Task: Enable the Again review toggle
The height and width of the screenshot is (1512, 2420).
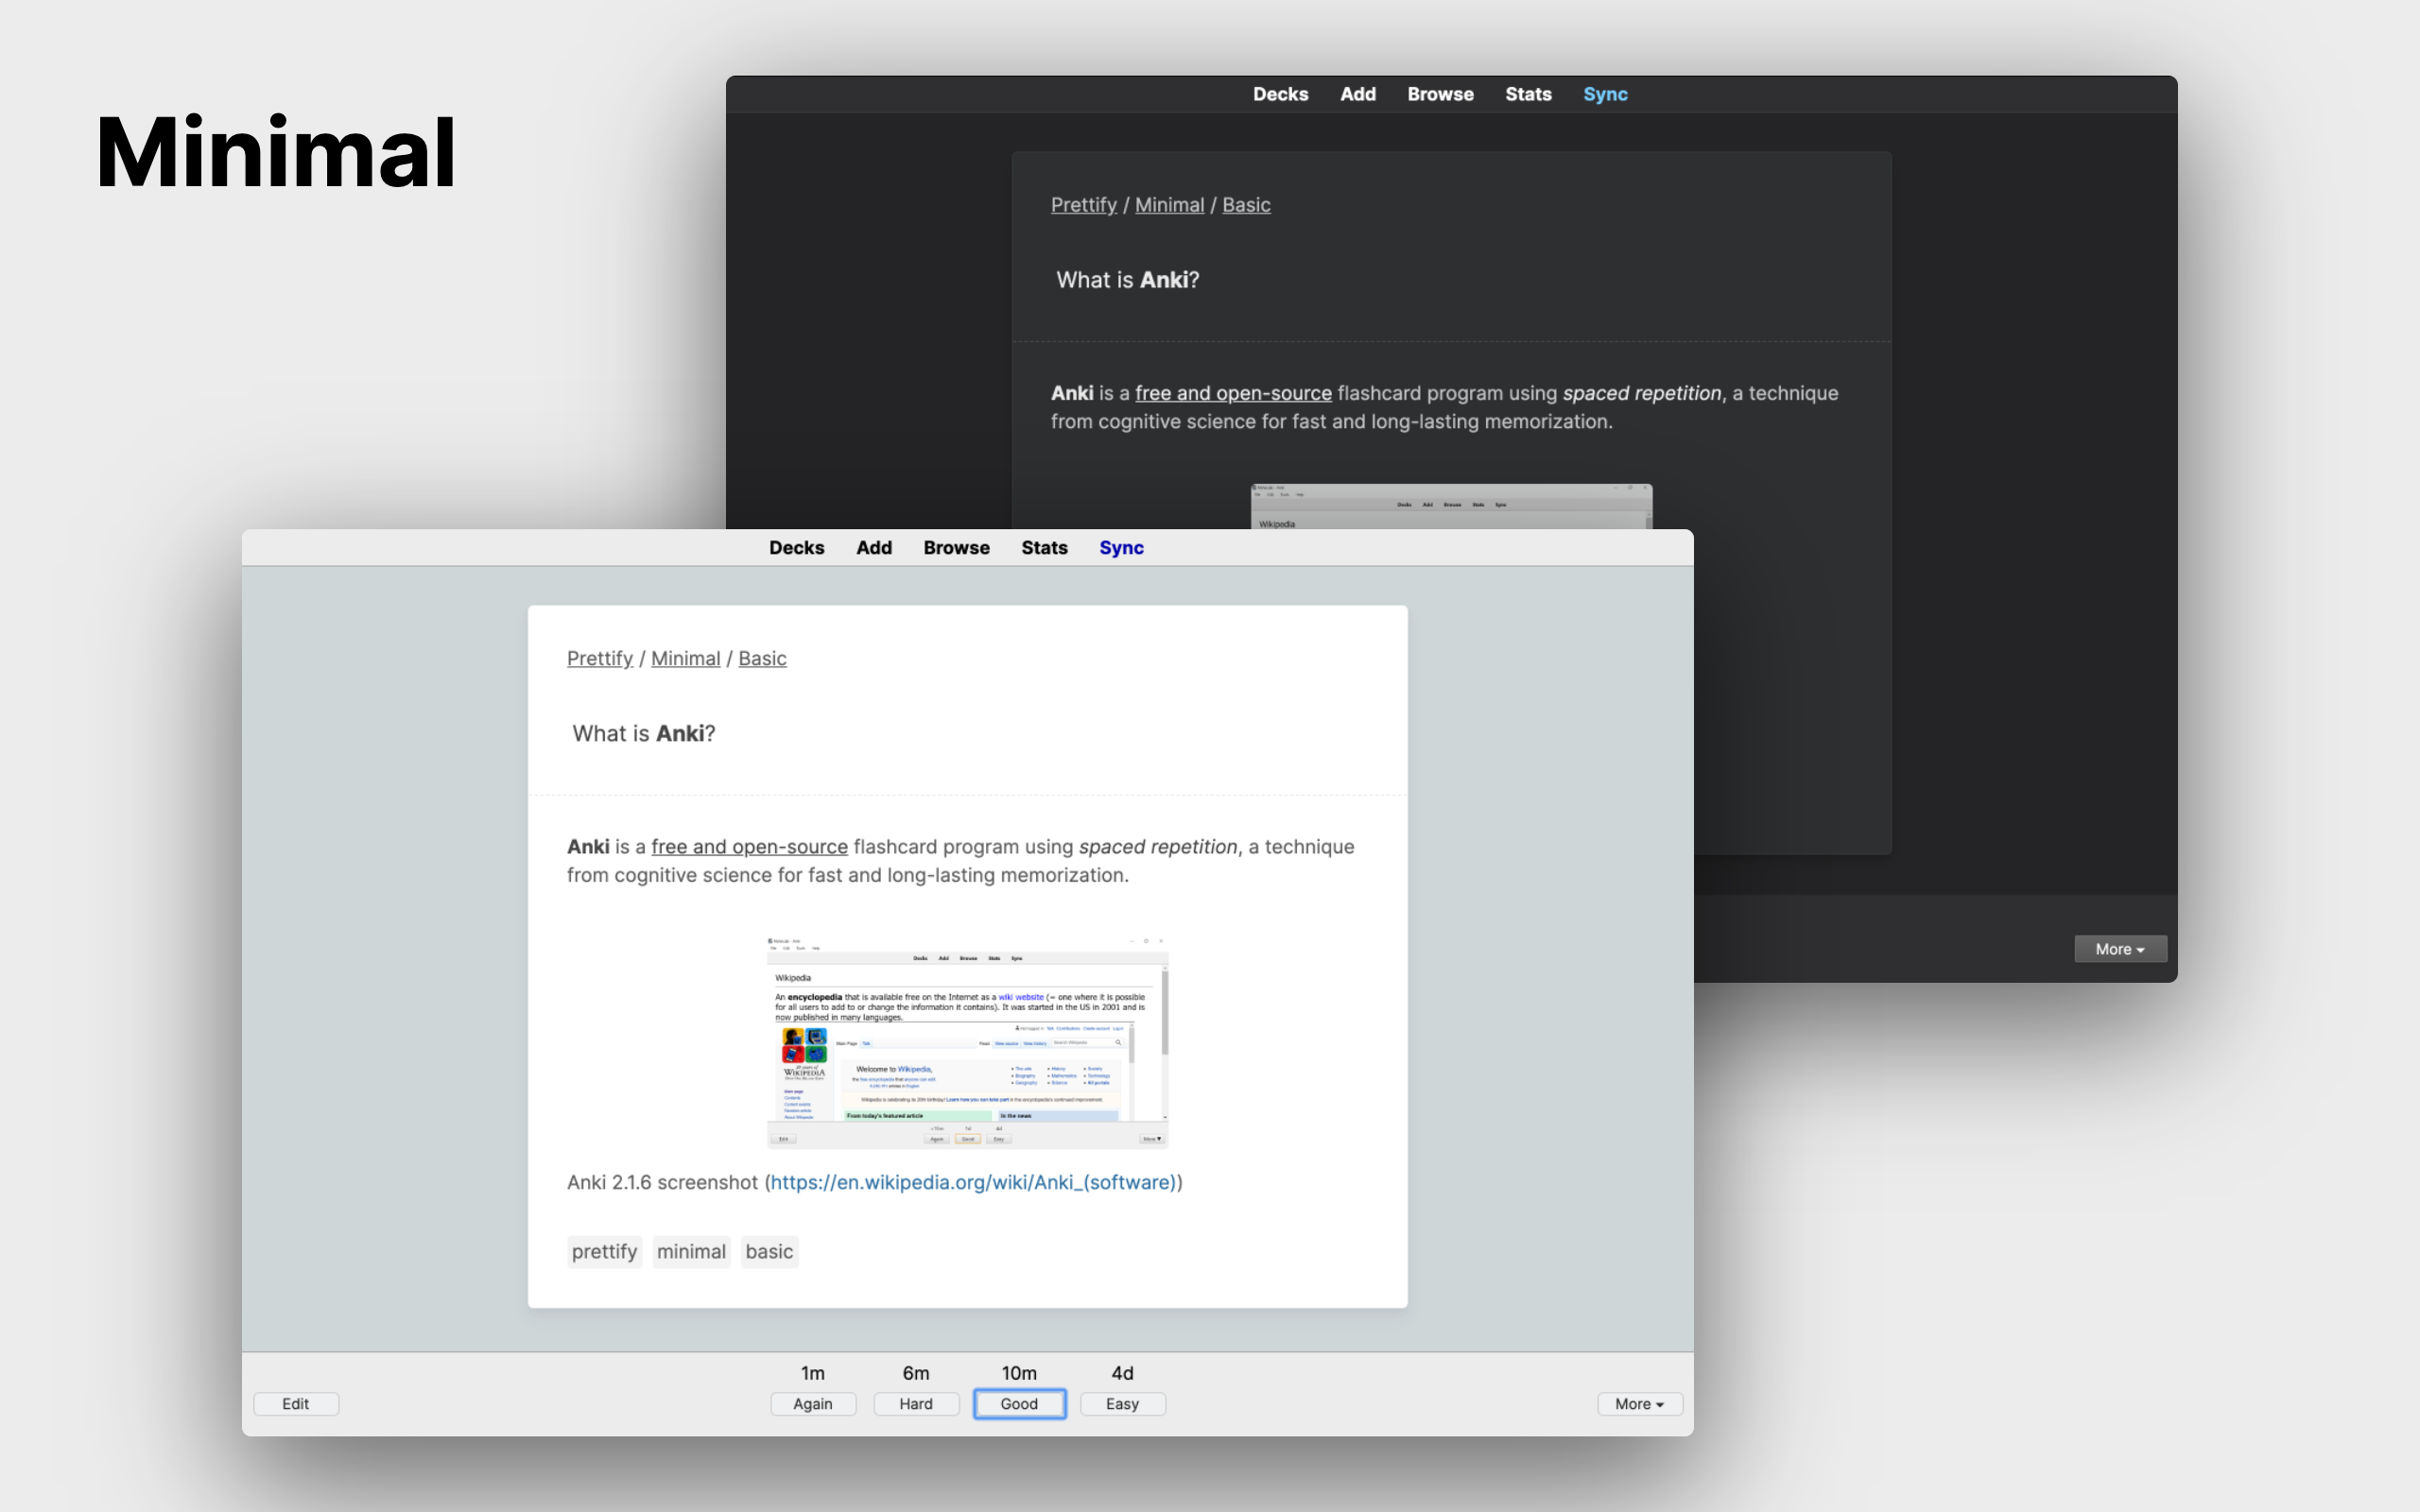Action: pyautogui.click(x=812, y=1402)
